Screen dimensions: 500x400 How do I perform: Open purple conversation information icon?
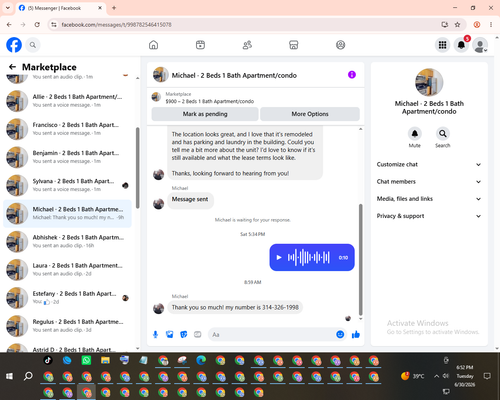pyautogui.click(x=352, y=75)
